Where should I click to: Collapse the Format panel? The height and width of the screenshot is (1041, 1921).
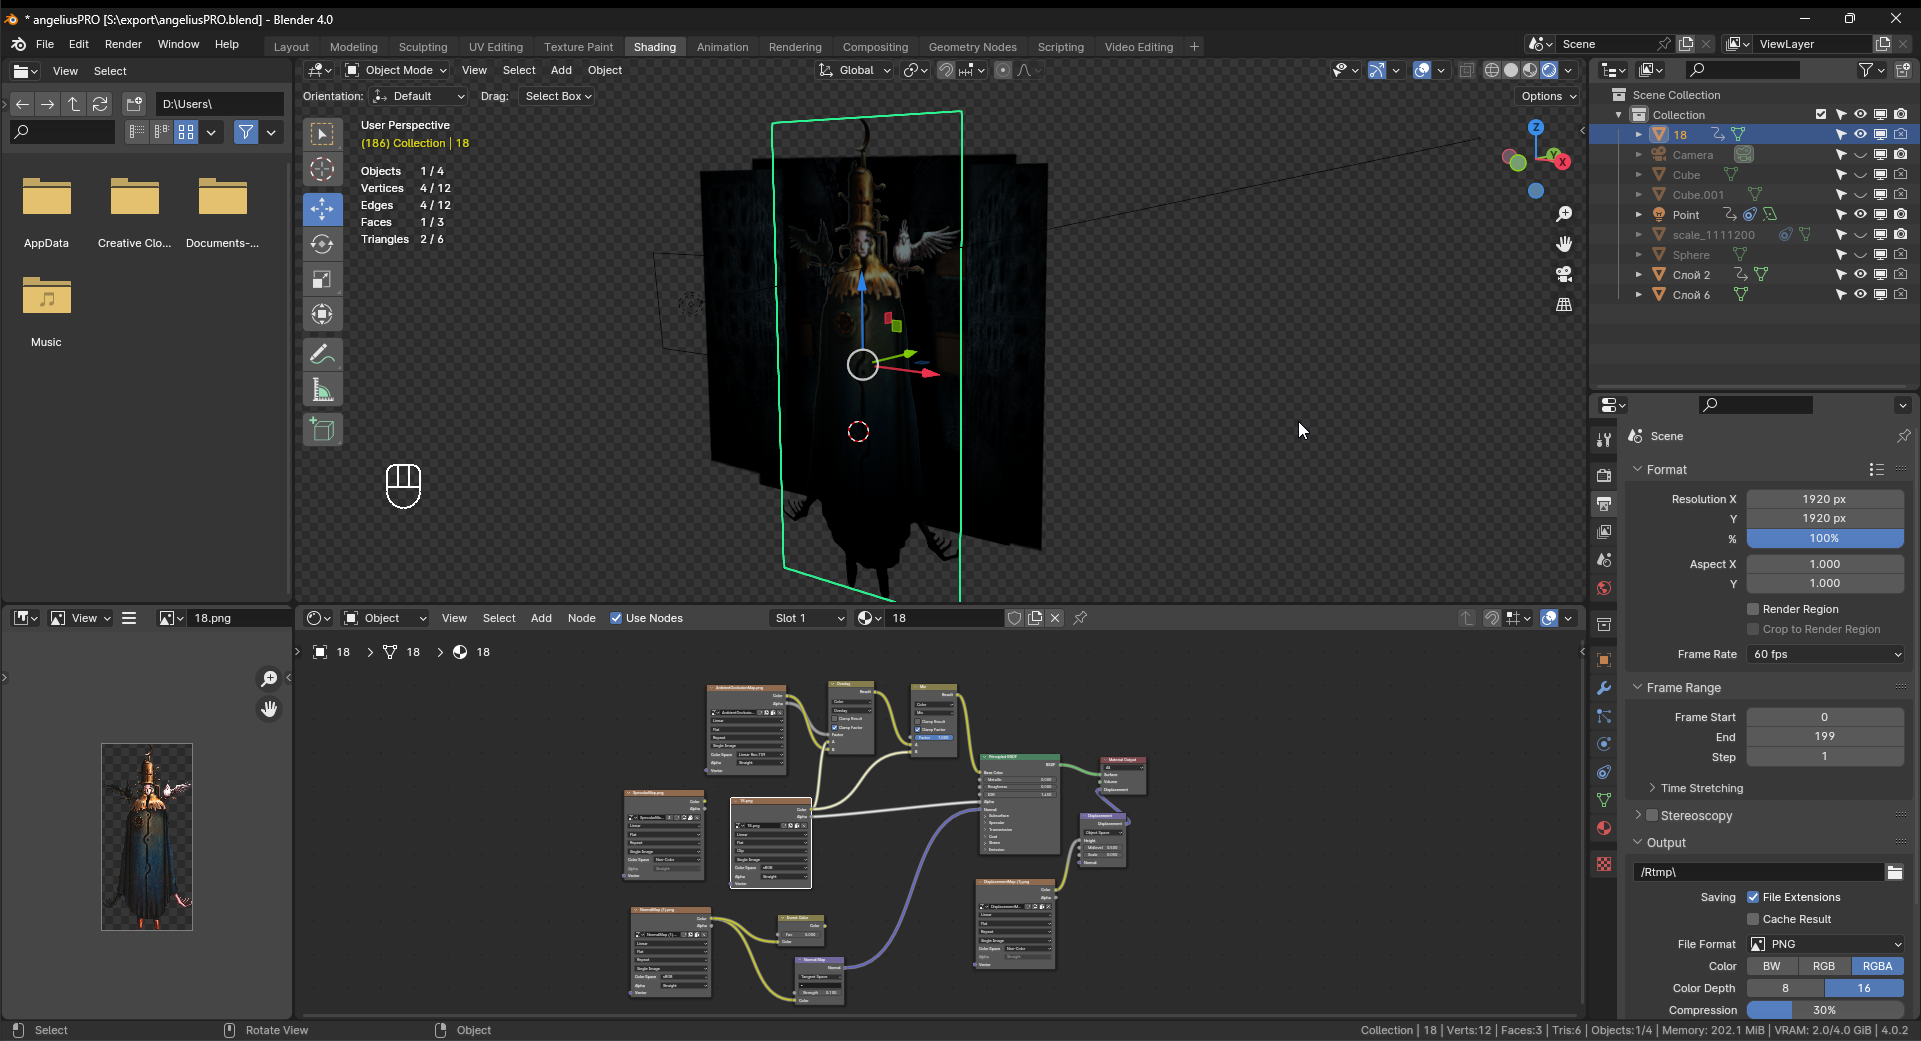click(1666, 470)
